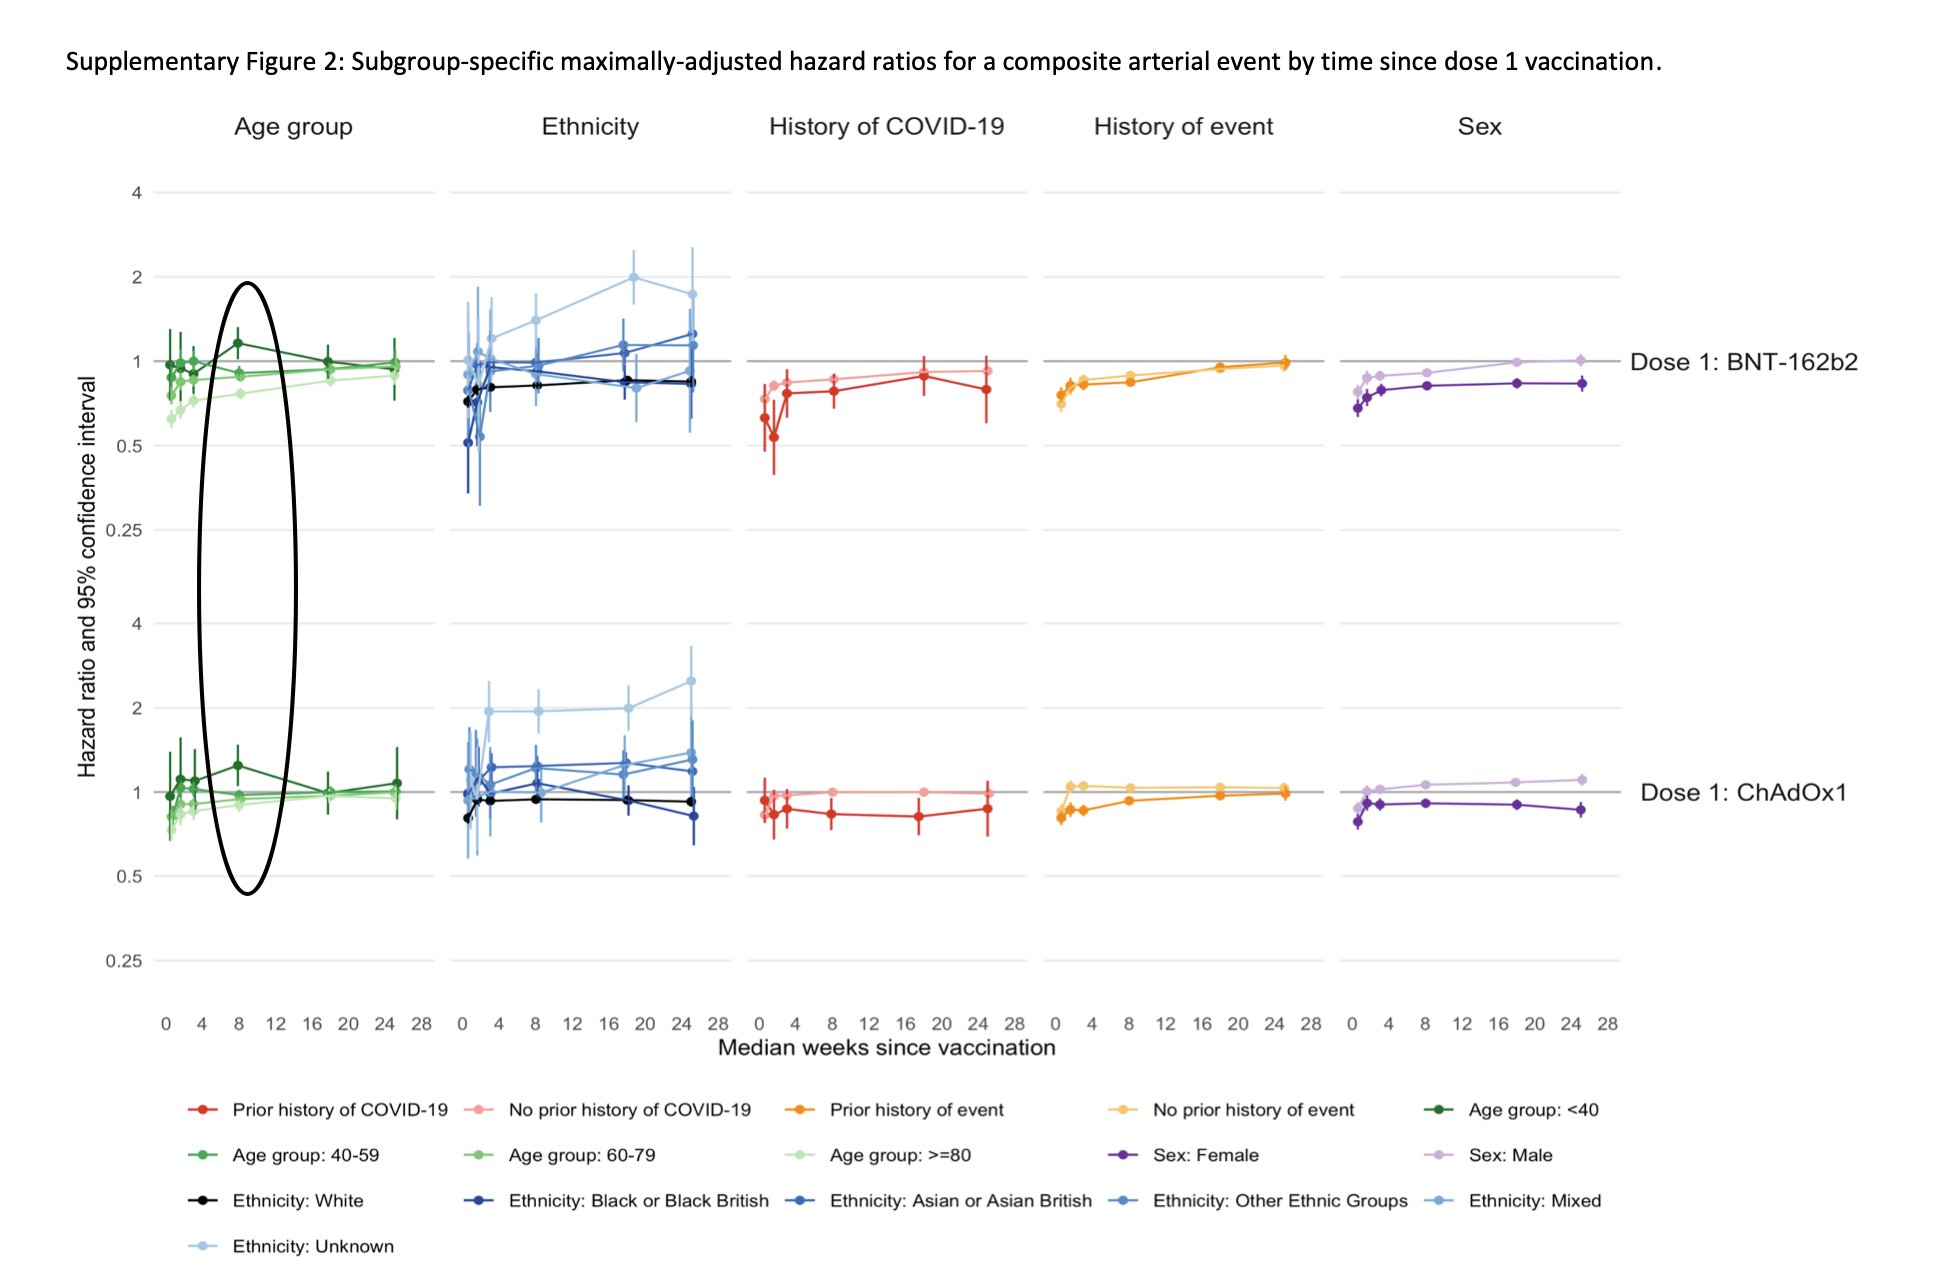Image resolution: width=1934 pixels, height=1278 pixels.
Task: Click the 'History of event' panel heading
Action: 1183,127
